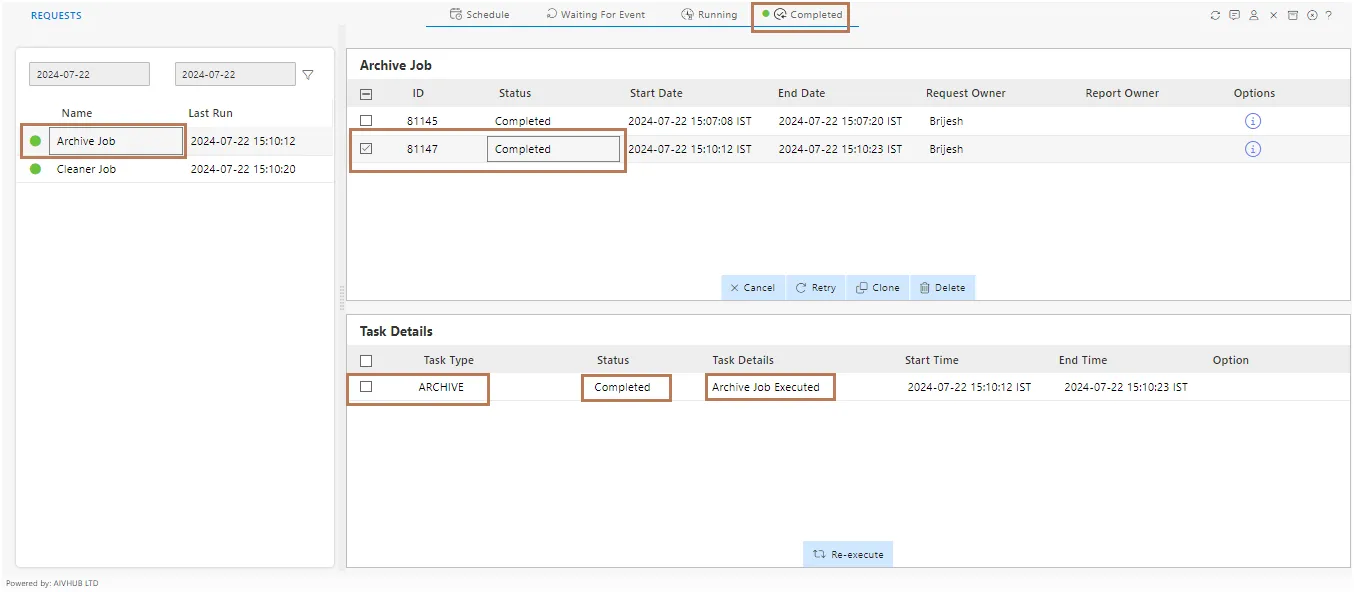The height and width of the screenshot is (592, 1354).
Task: Click Last Run 15:10:20 of Cleaner Job
Action: coord(243,169)
